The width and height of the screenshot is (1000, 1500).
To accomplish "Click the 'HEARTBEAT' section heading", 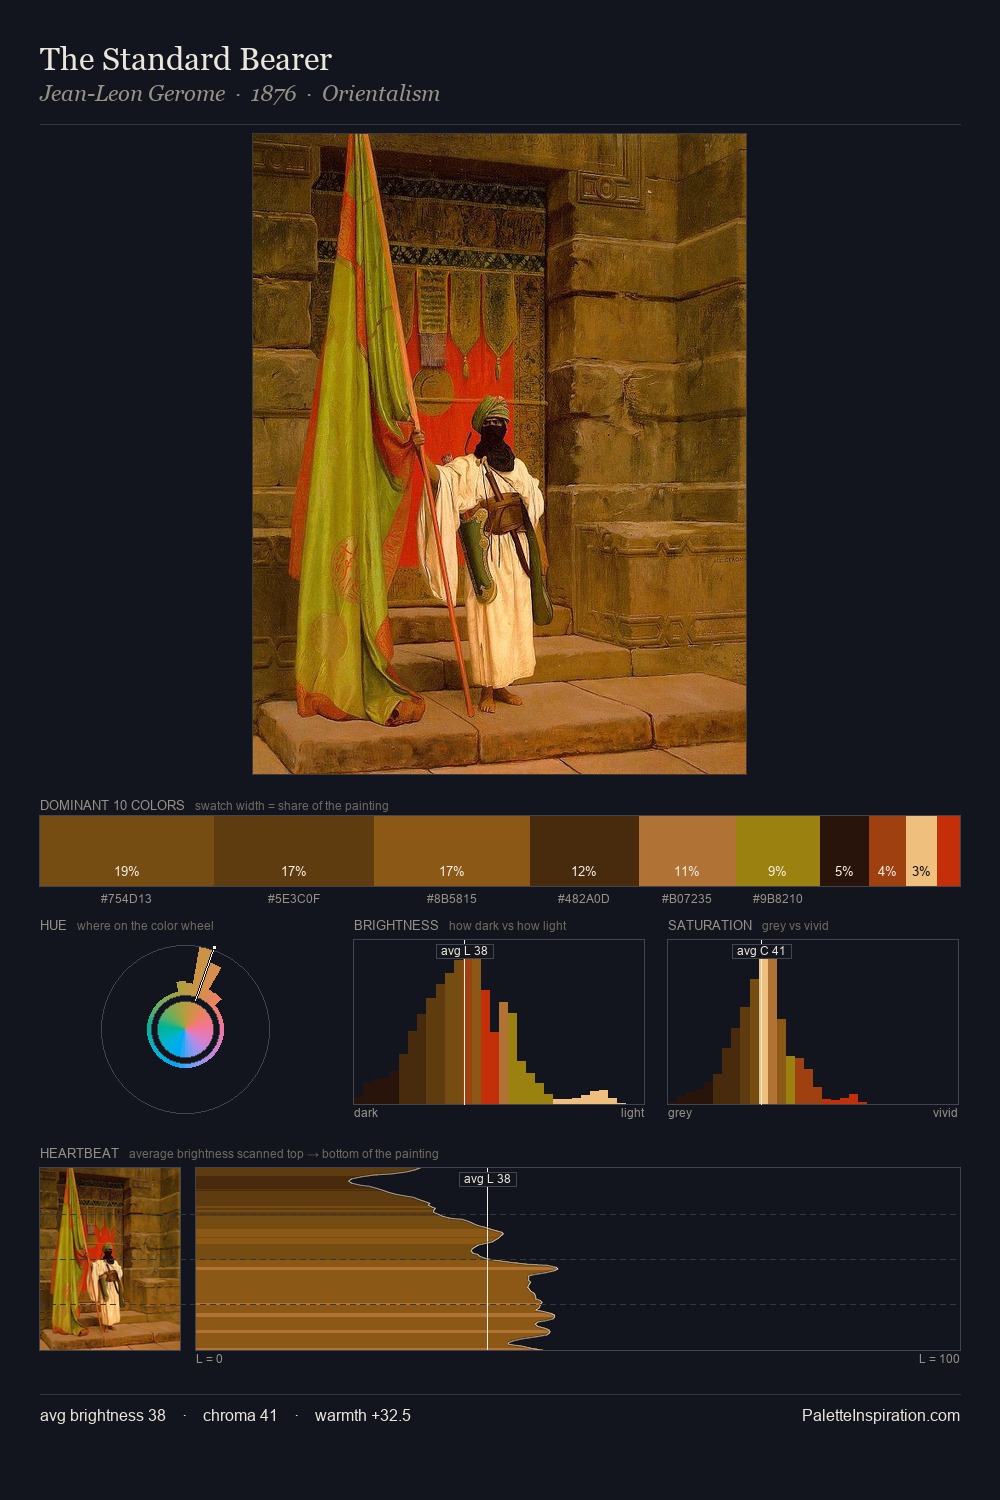I will point(79,1153).
